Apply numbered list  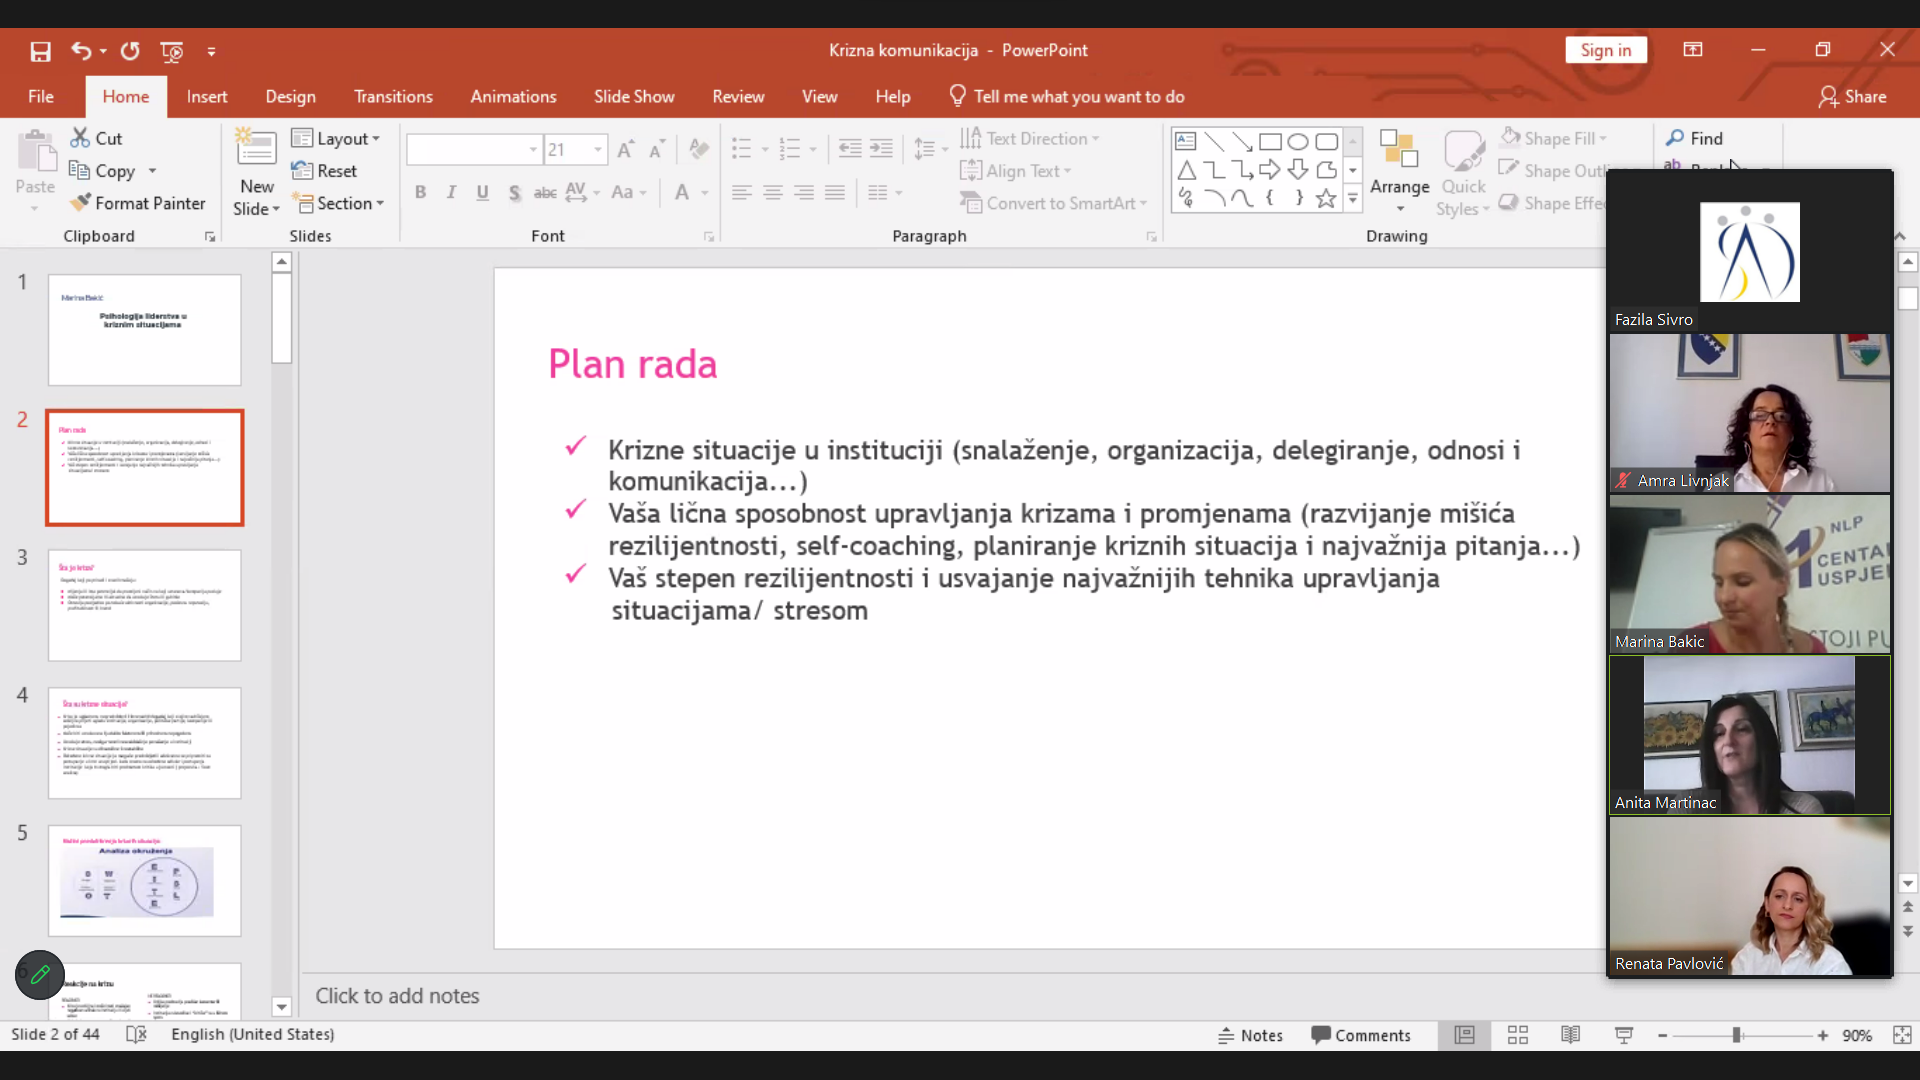click(790, 149)
